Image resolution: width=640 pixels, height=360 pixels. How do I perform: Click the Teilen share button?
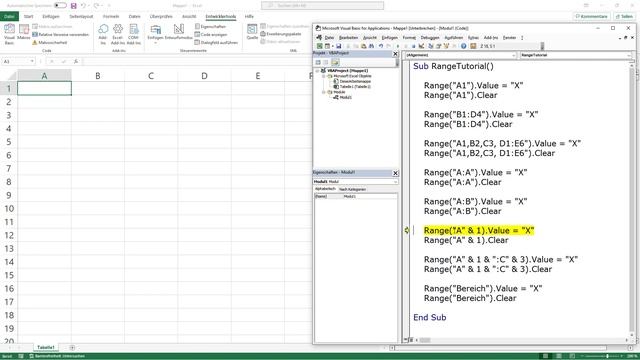624,16
